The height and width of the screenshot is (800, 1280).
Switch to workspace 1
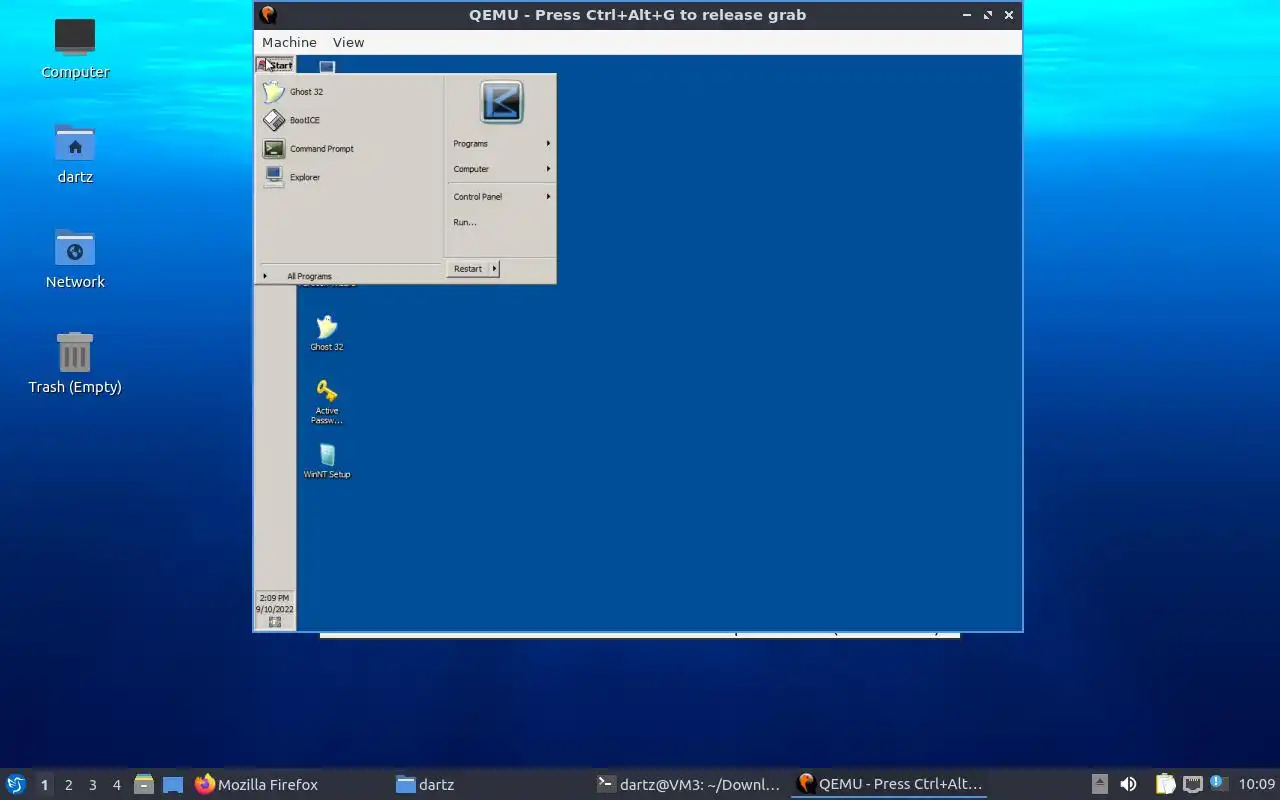(x=44, y=785)
